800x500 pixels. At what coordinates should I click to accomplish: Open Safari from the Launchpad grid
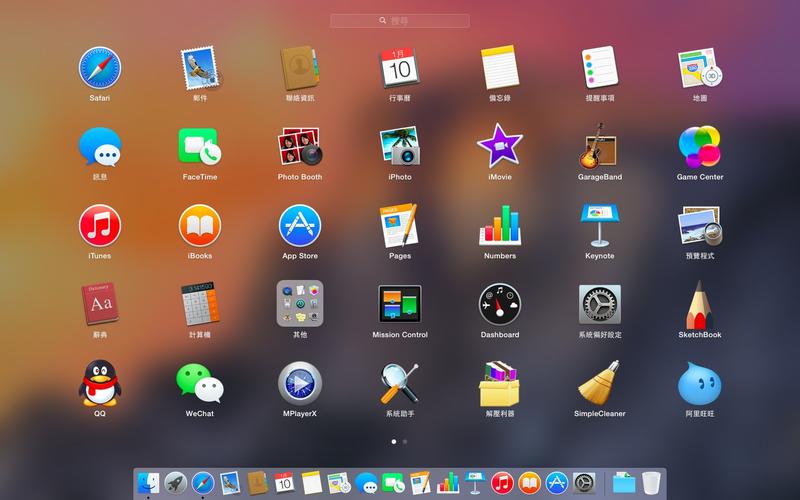point(99,68)
